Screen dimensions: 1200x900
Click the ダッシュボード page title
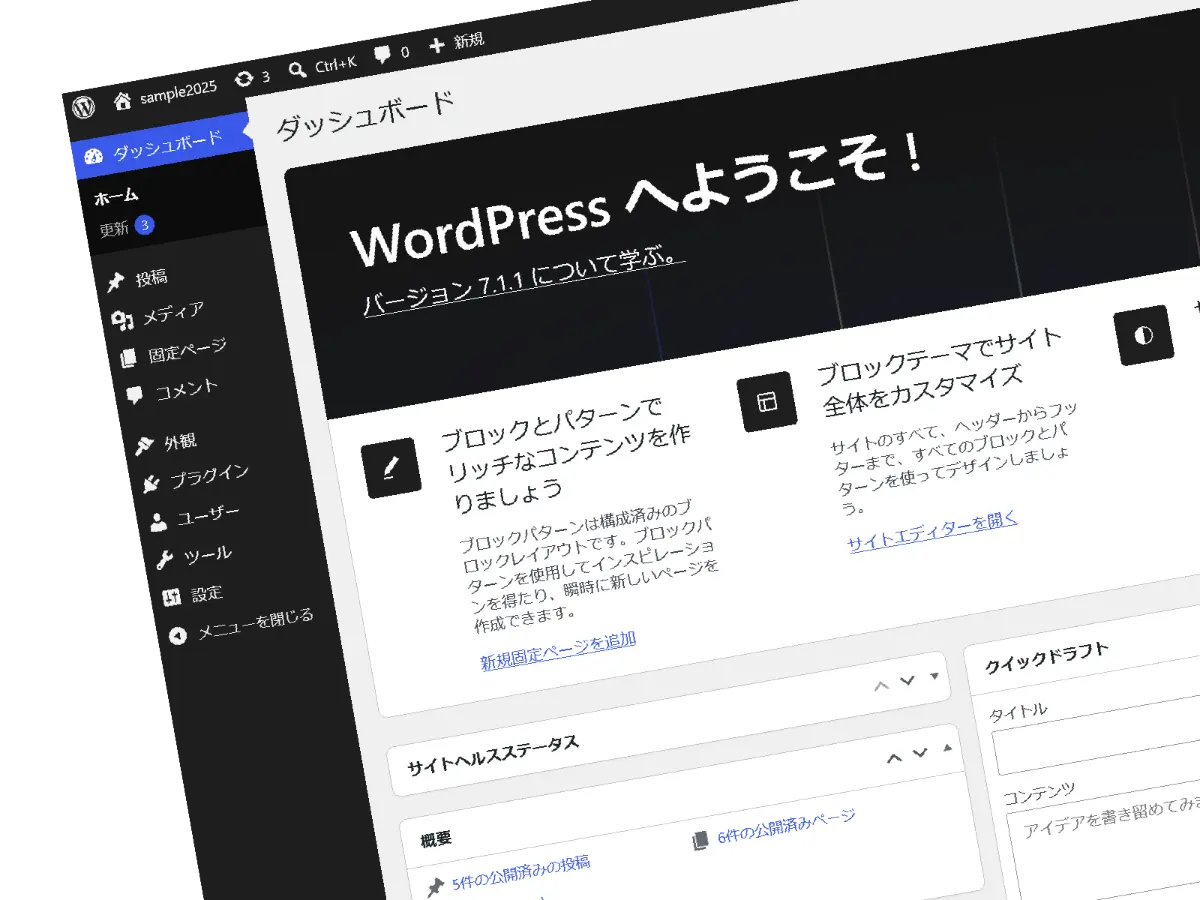pyautogui.click(x=365, y=114)
